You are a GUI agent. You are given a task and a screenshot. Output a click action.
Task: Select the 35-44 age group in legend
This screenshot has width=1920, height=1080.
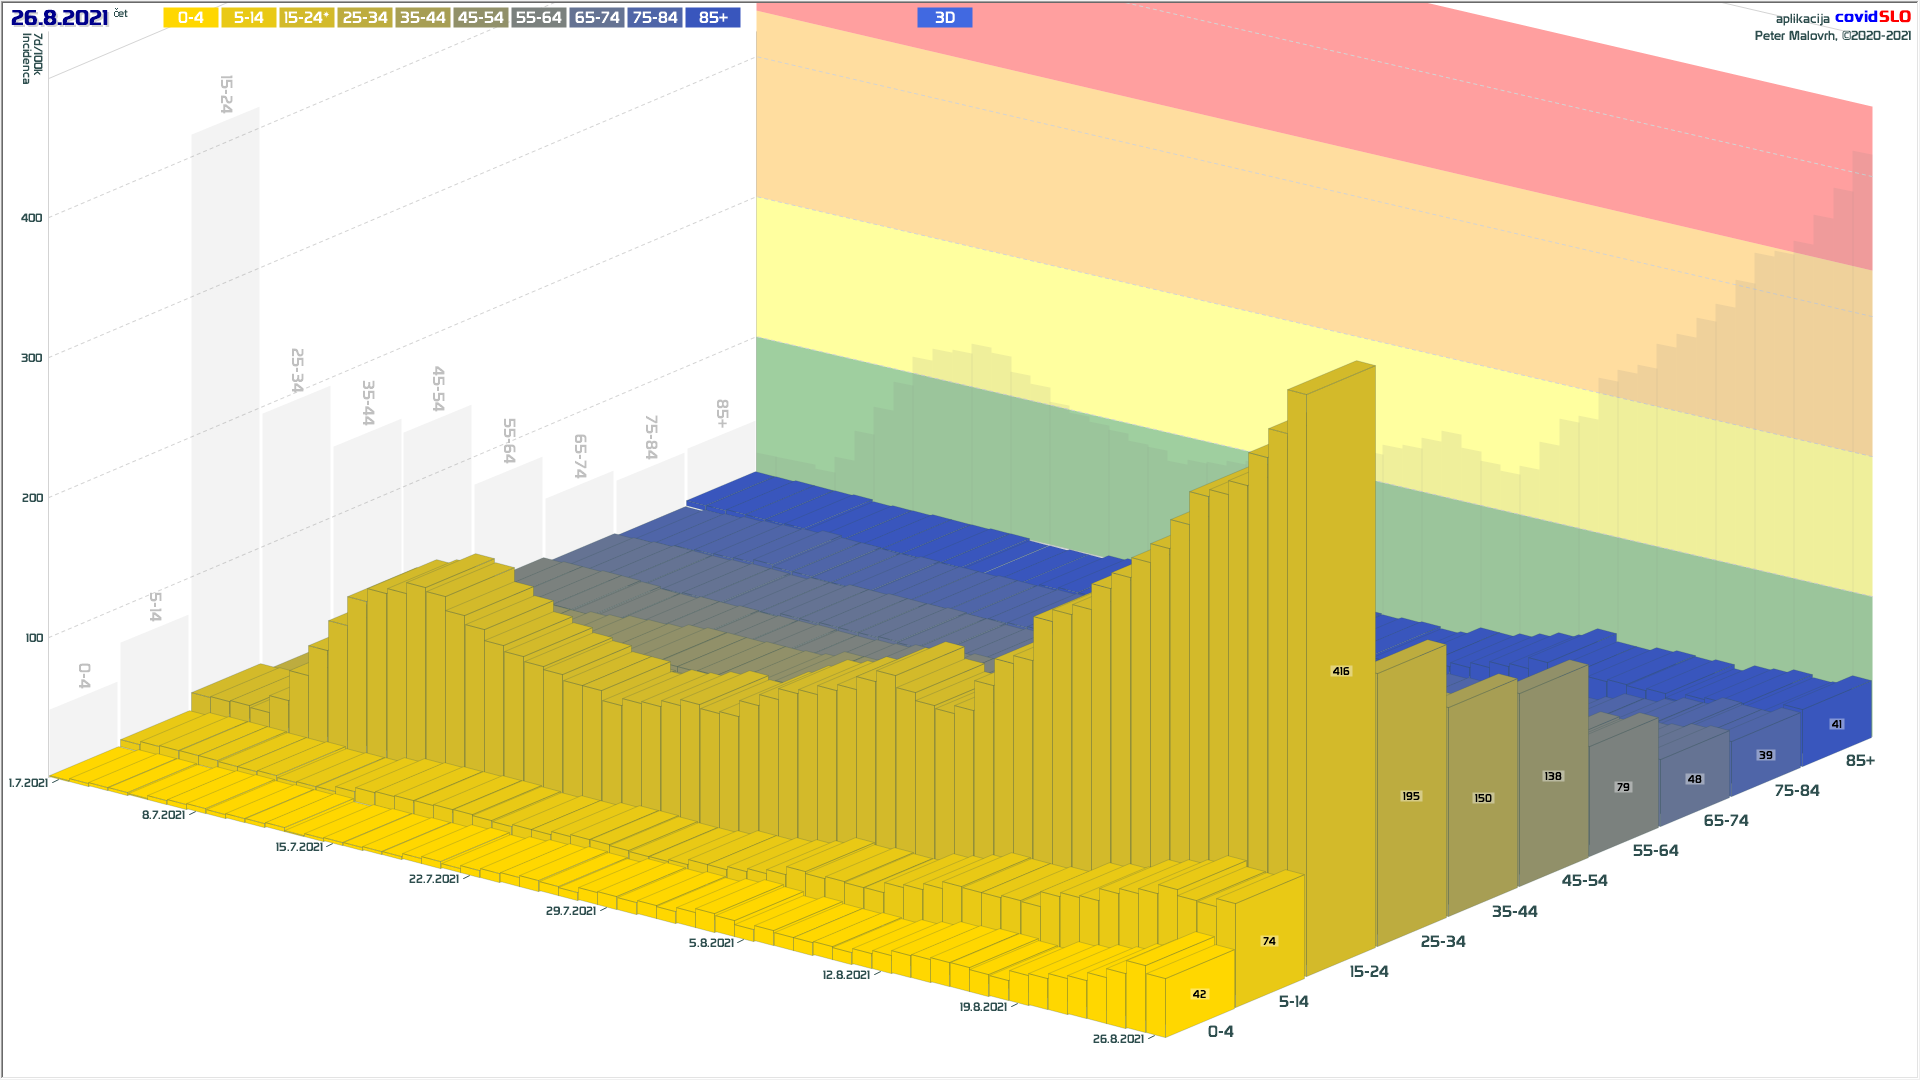(x=423, y=18)
